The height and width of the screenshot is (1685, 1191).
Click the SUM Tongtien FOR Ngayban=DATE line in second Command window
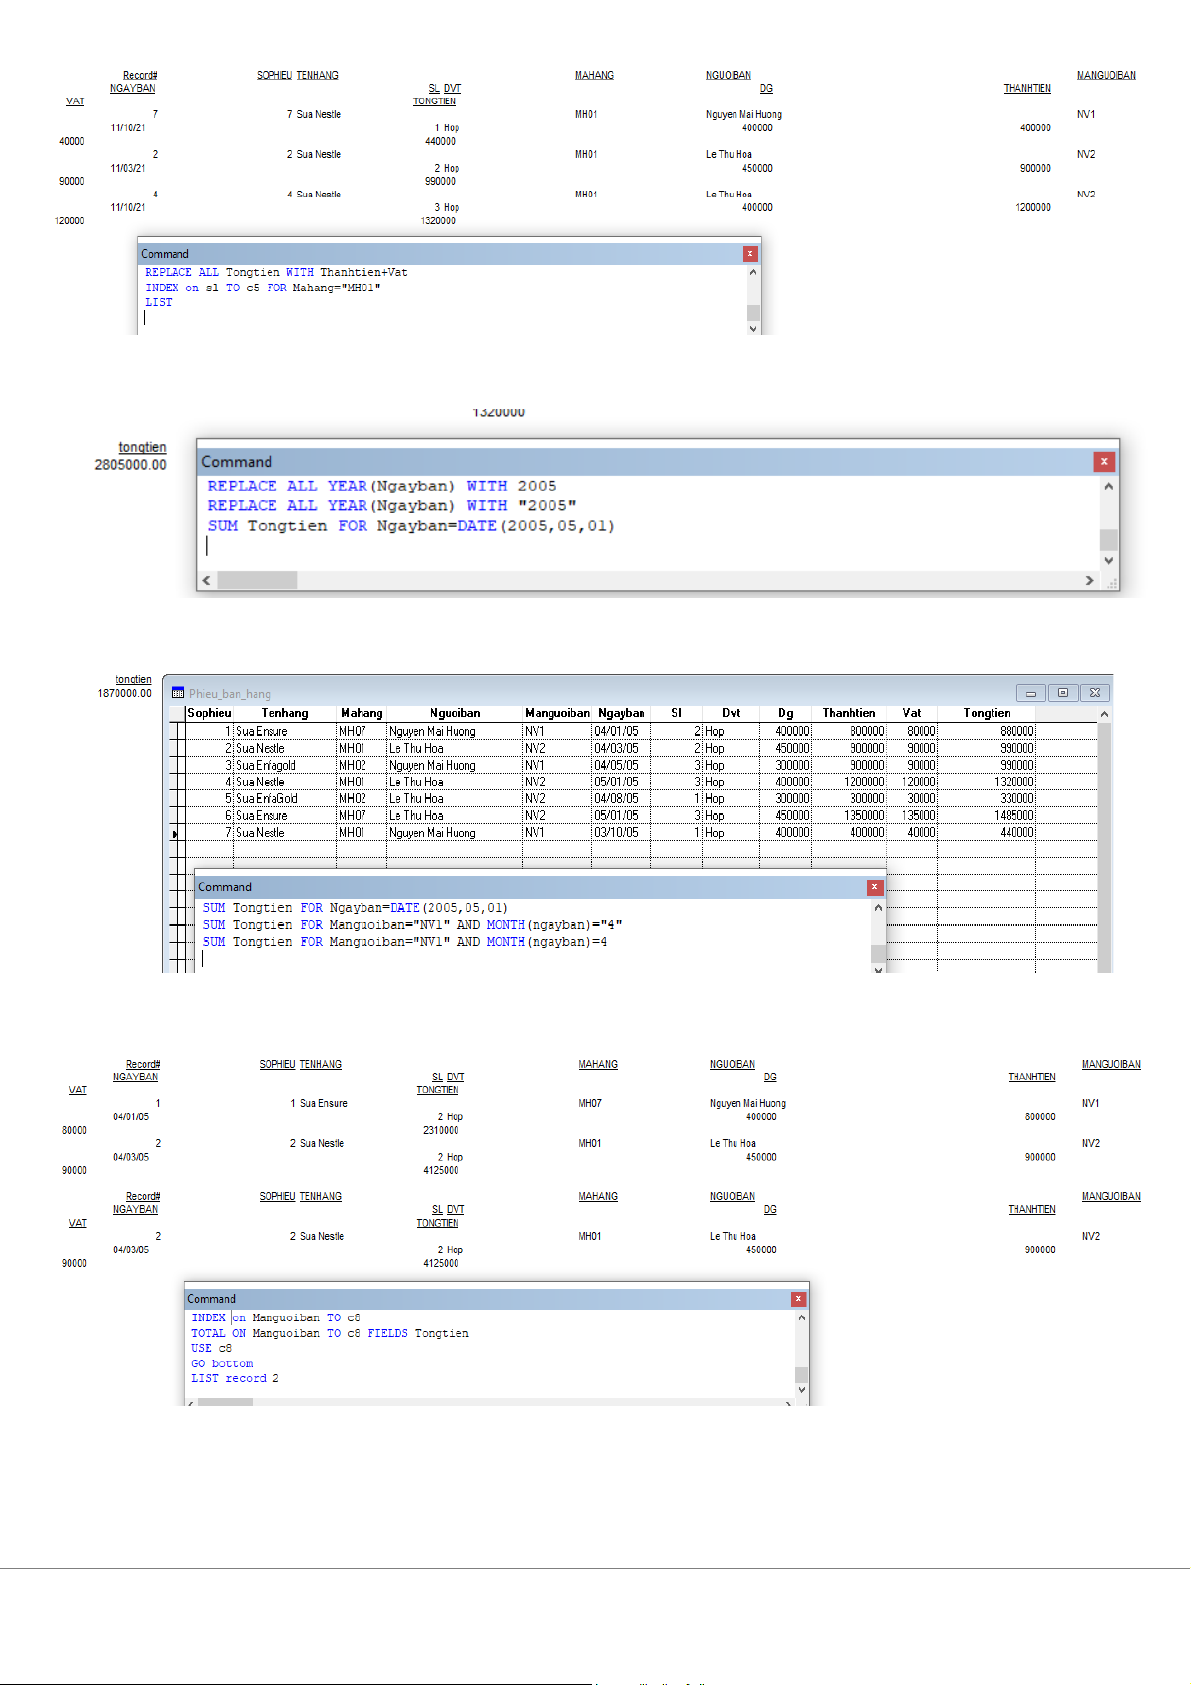coord(411,526)
